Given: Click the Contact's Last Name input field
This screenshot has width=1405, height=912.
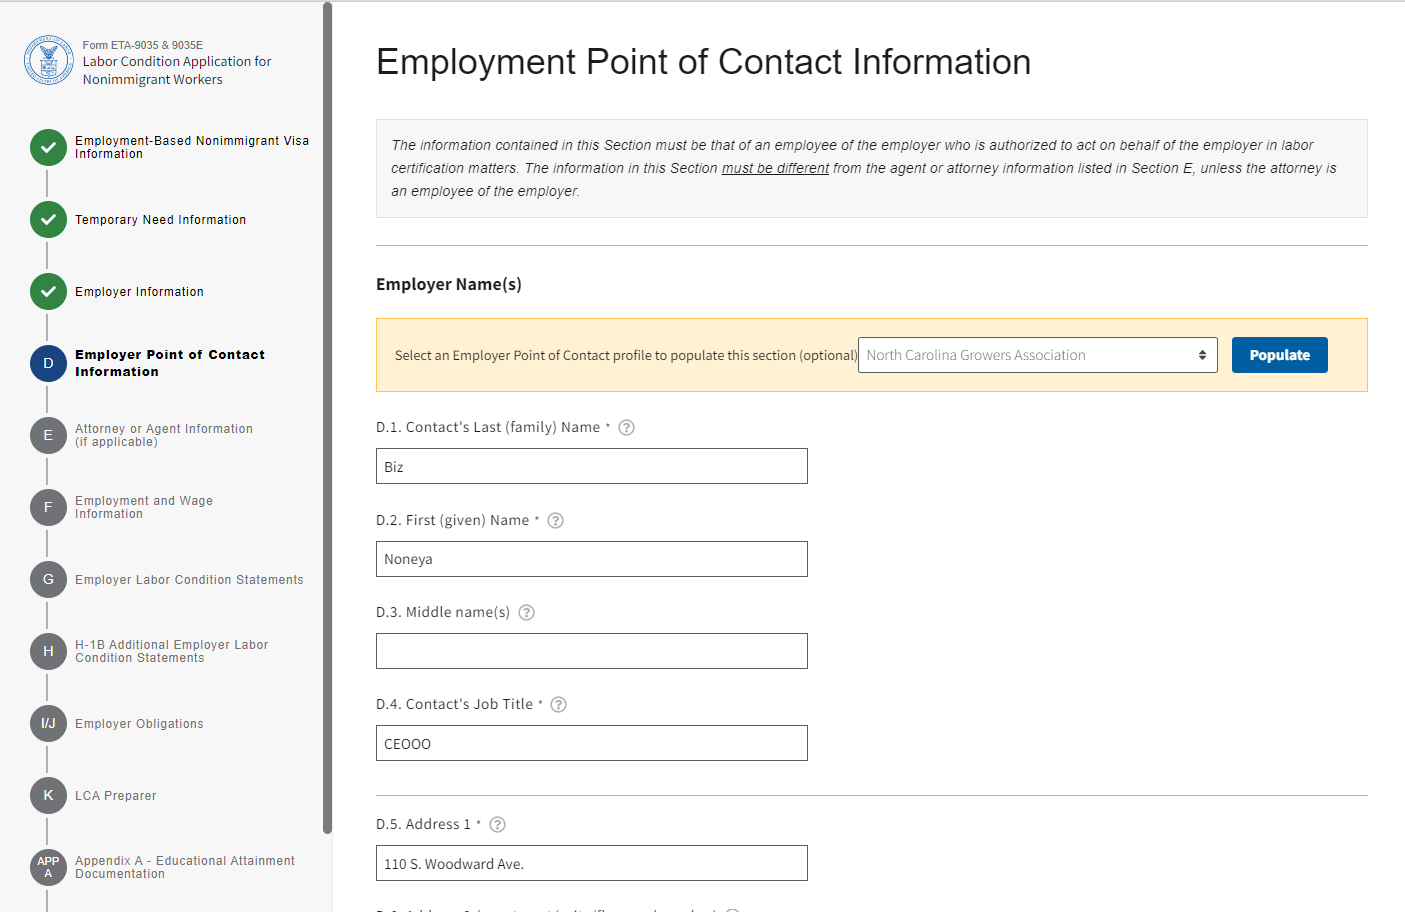Looking at the screenshot, I should pos(591,467).
